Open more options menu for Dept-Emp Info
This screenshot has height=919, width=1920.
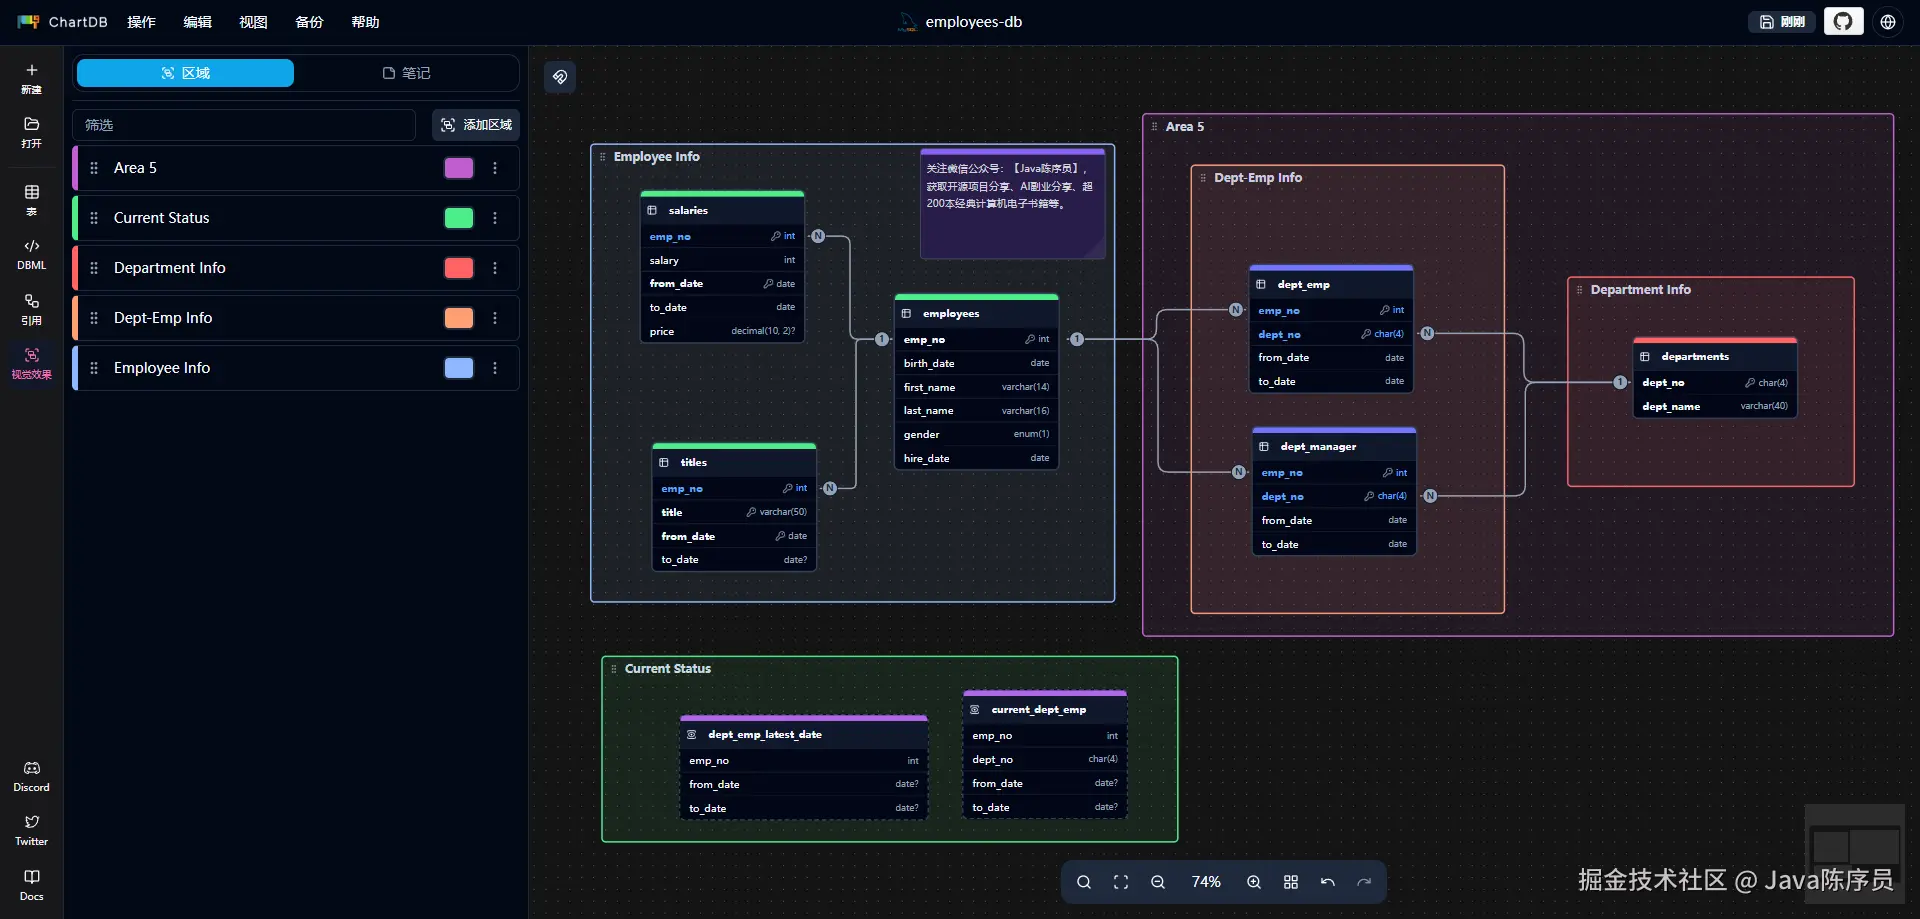[x=495, y=318]
